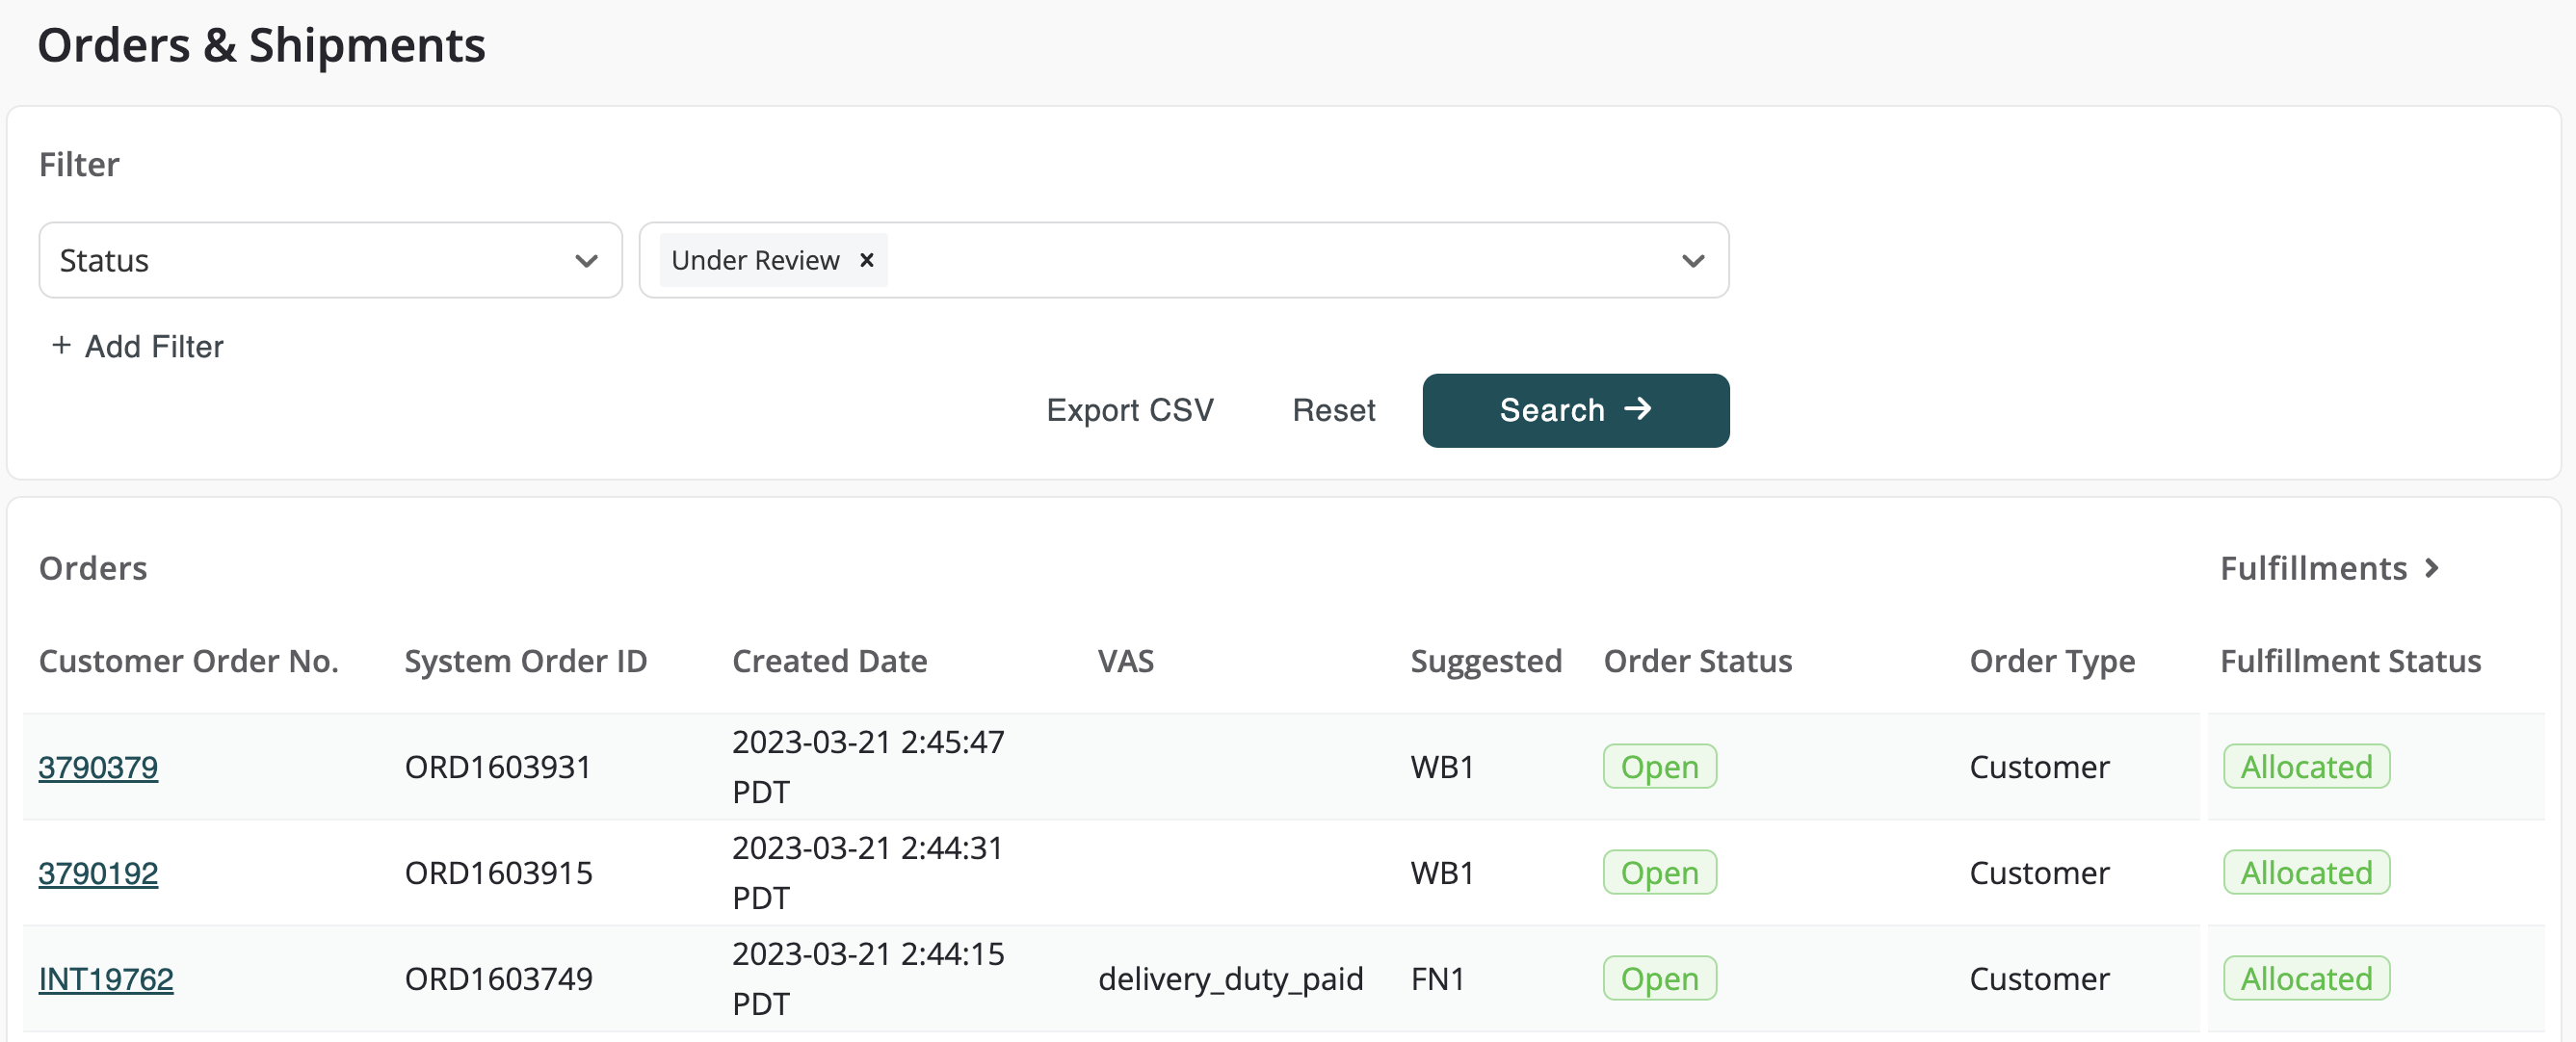The height and width of the screenshot is (1042, 2576).
Task: Click Allocated badge for order INT19762
Action: pyautogui.click(x=2306, y=979)
